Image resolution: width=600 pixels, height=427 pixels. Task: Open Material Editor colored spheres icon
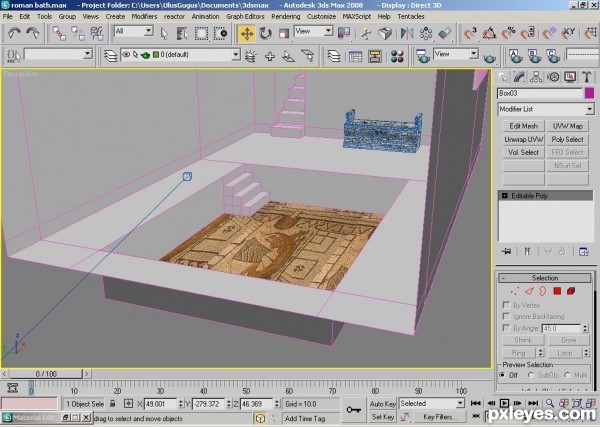point(397,57)
